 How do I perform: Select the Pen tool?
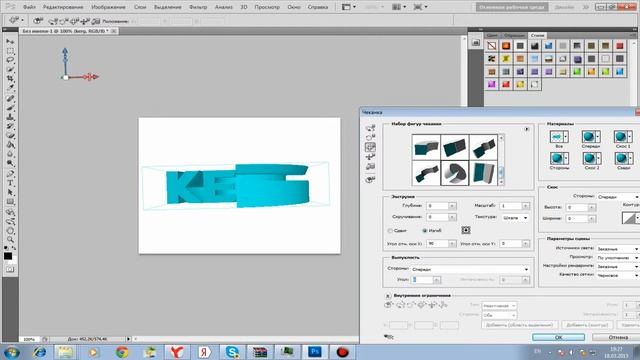[x=10, y=174]
